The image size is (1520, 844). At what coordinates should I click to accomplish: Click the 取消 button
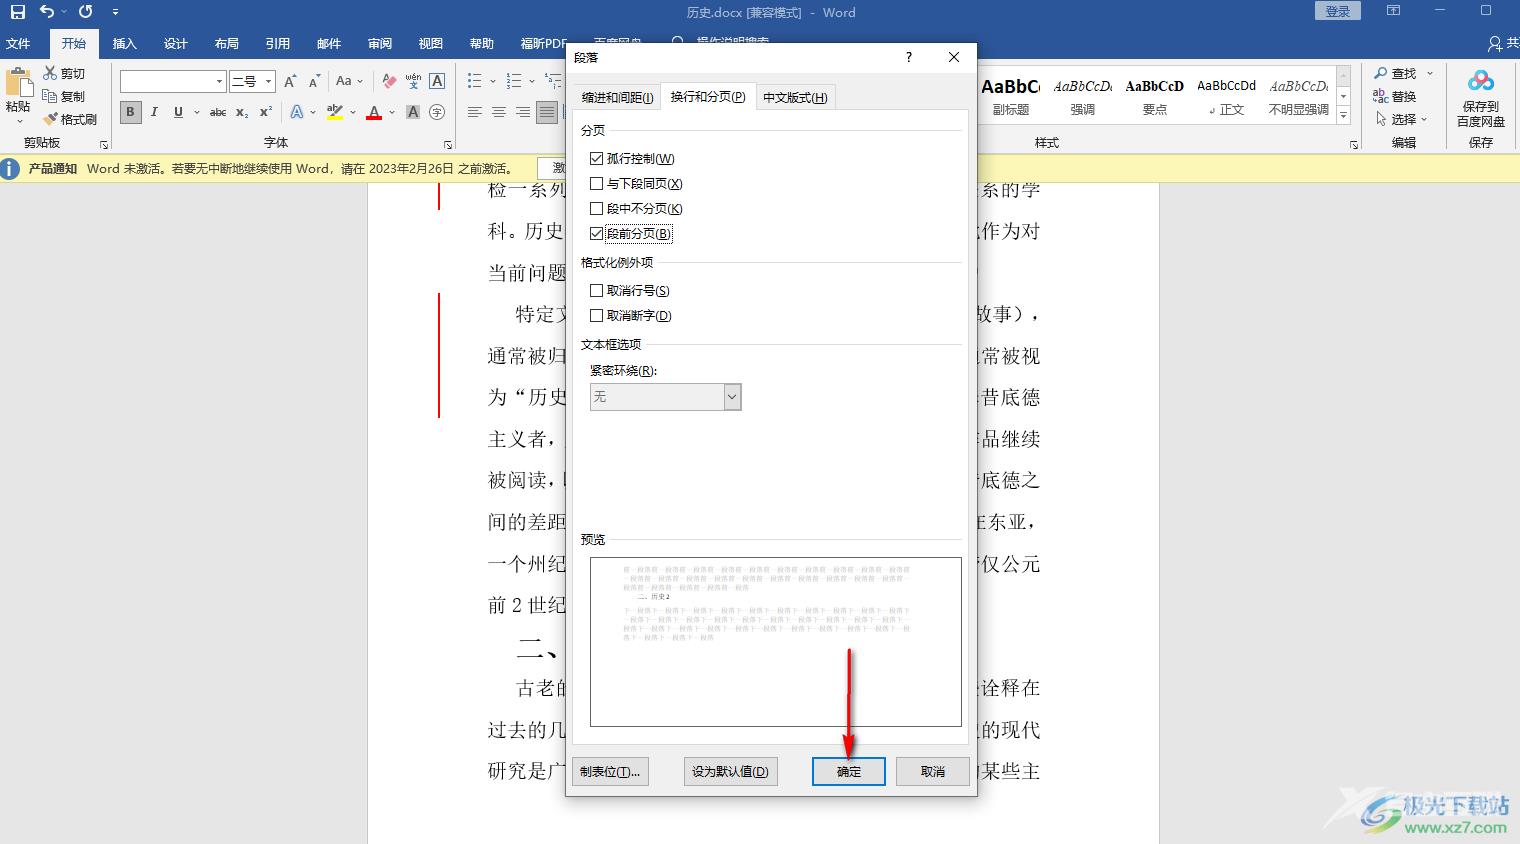pyautogui.click(x=933, y=771)
